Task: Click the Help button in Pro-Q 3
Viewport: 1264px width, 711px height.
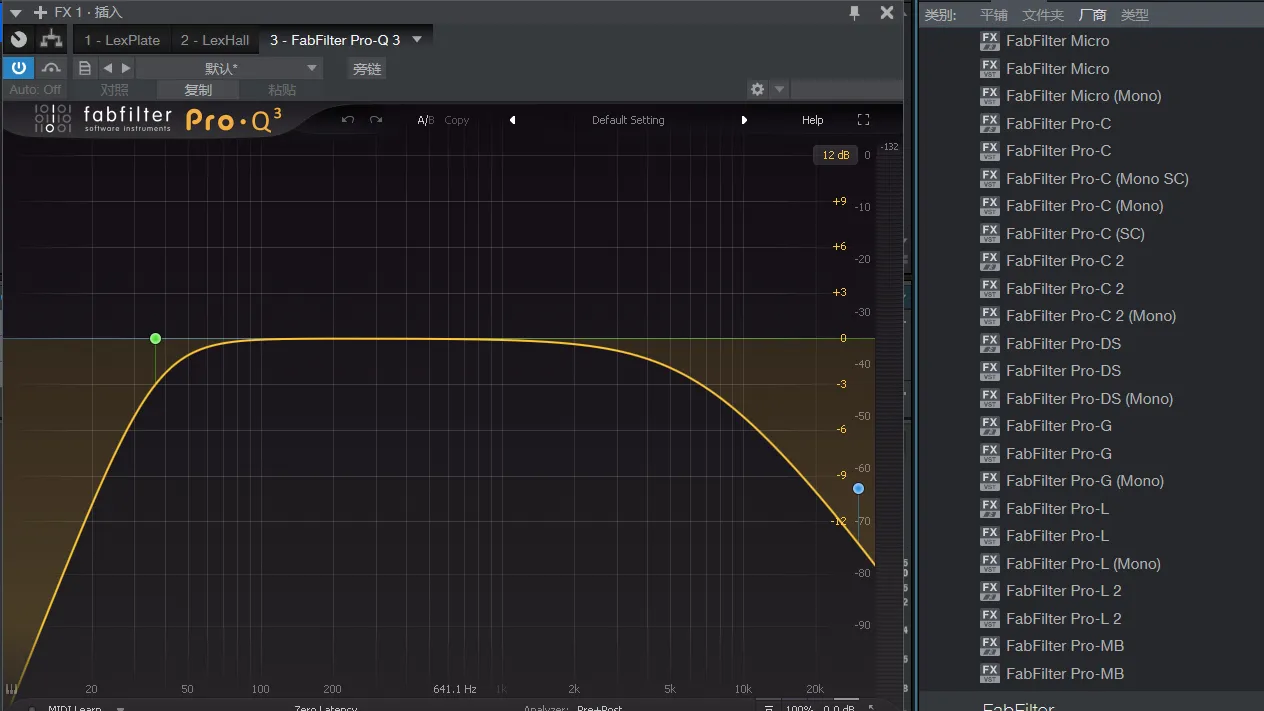Action: 812,120
